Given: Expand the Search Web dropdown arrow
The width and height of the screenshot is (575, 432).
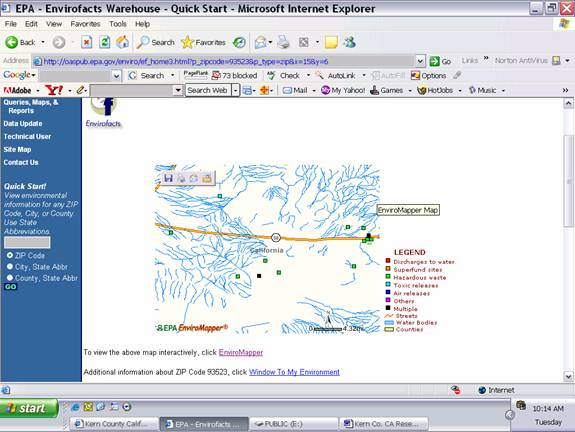Looking at the screenshot, I should click(x=235, y=90).
